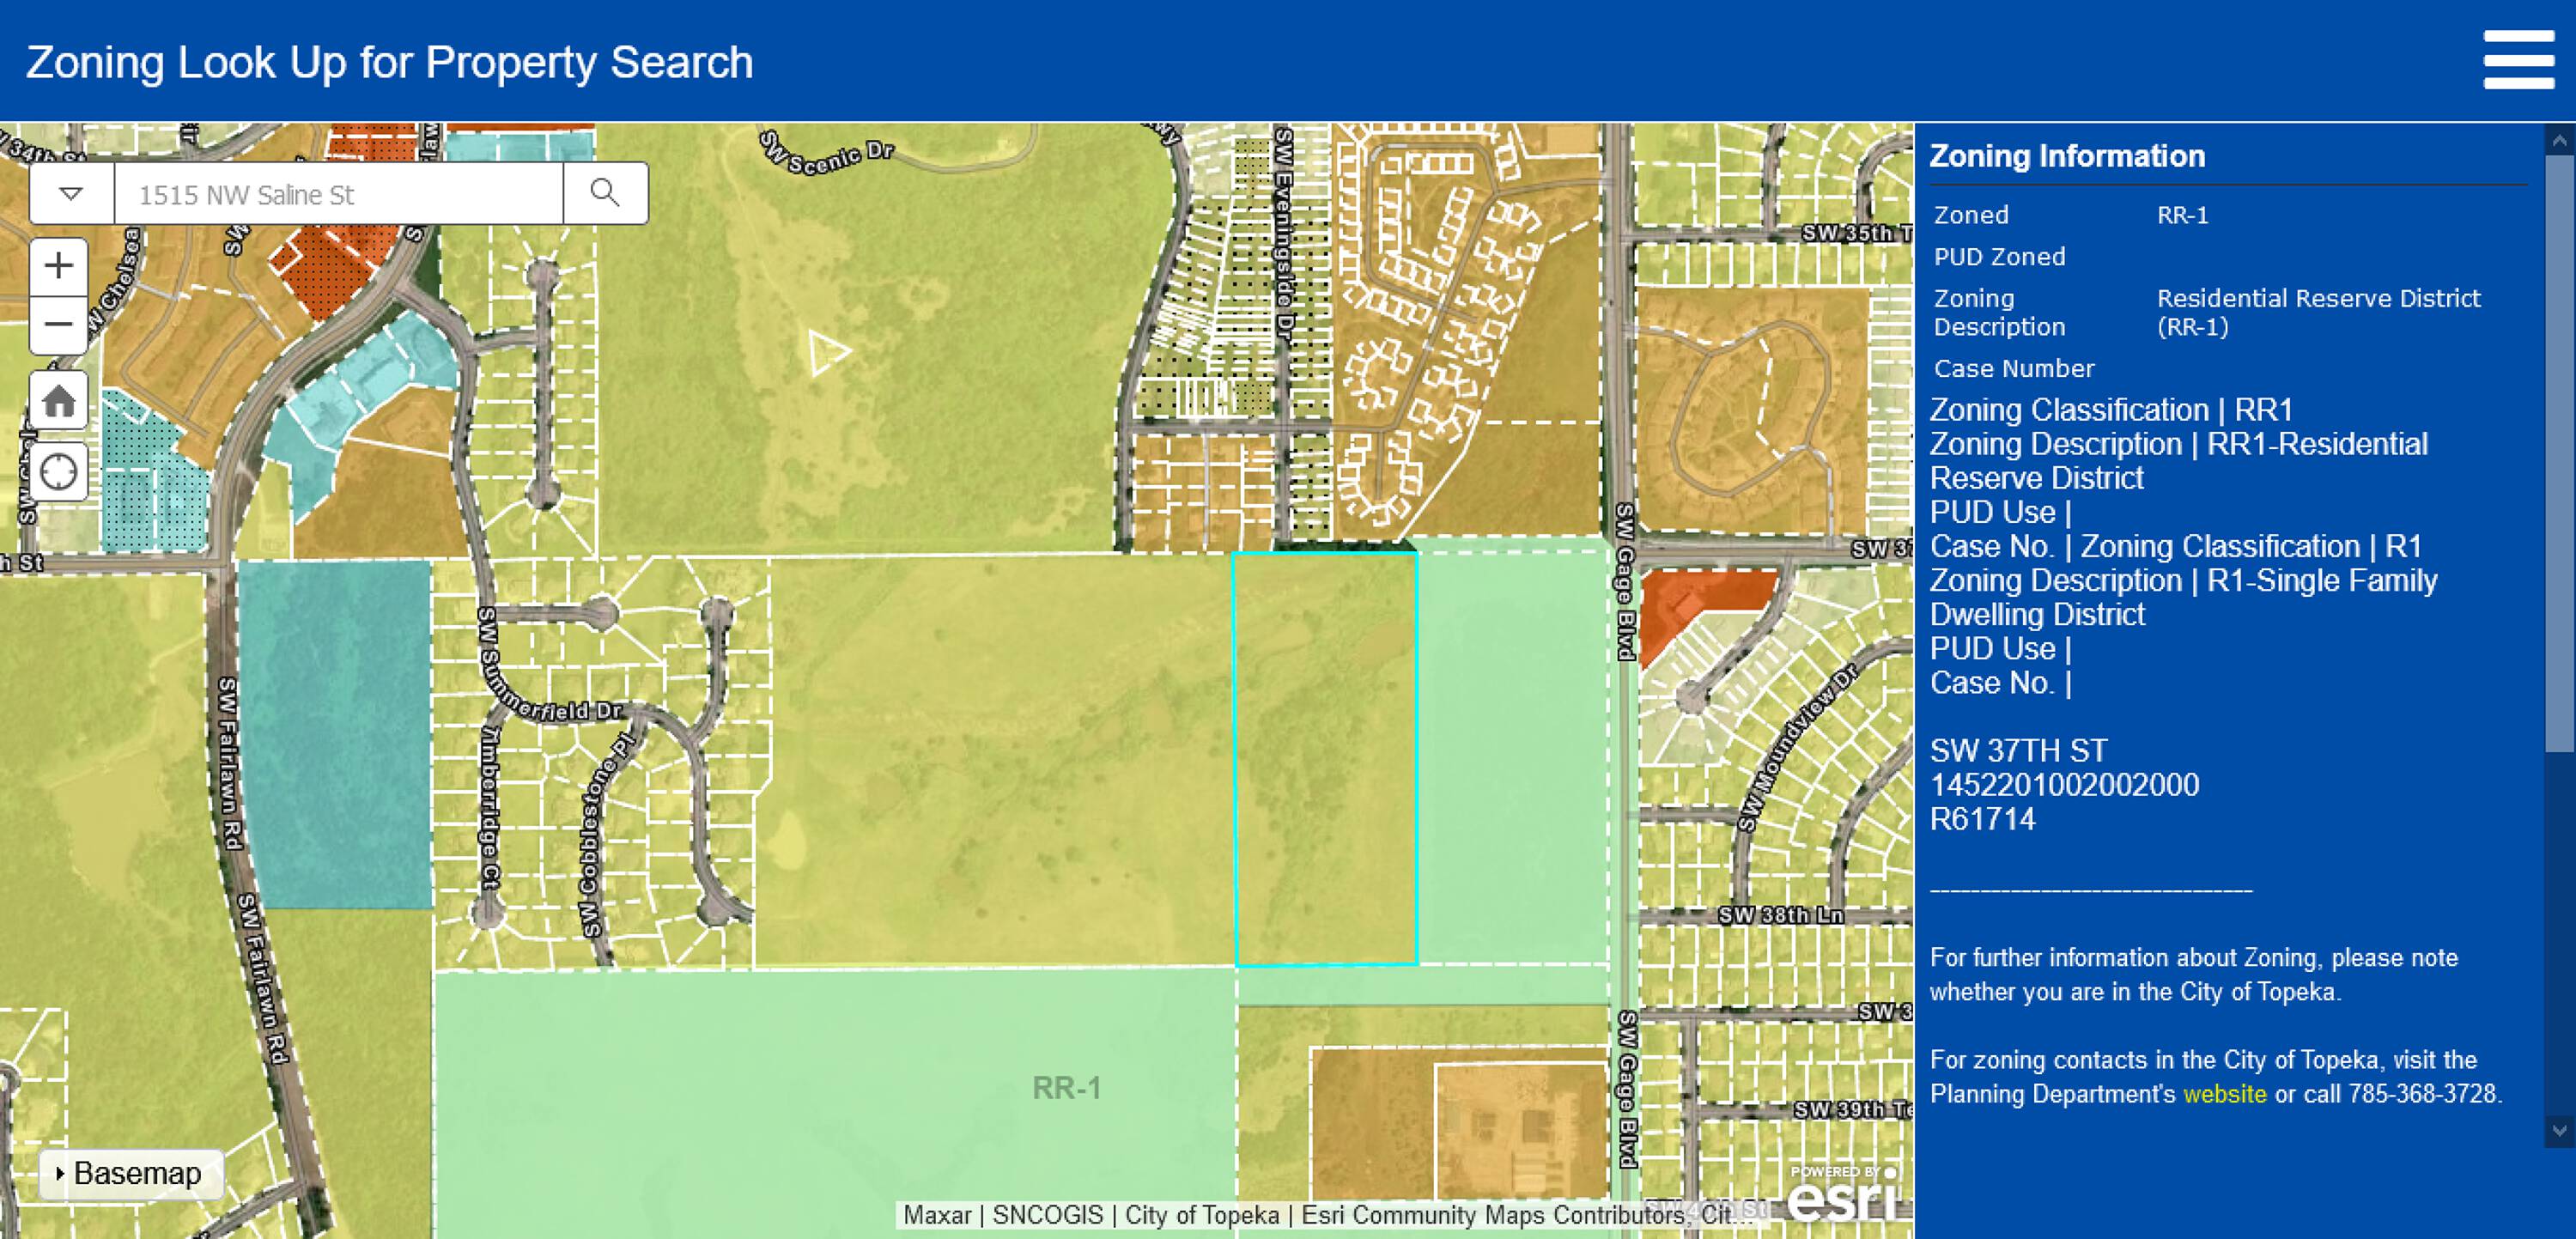The height and width of the screenshot is (1239, 2576).
Task: Open the Planning Department website link
Action: (x=2224, y=1094)
